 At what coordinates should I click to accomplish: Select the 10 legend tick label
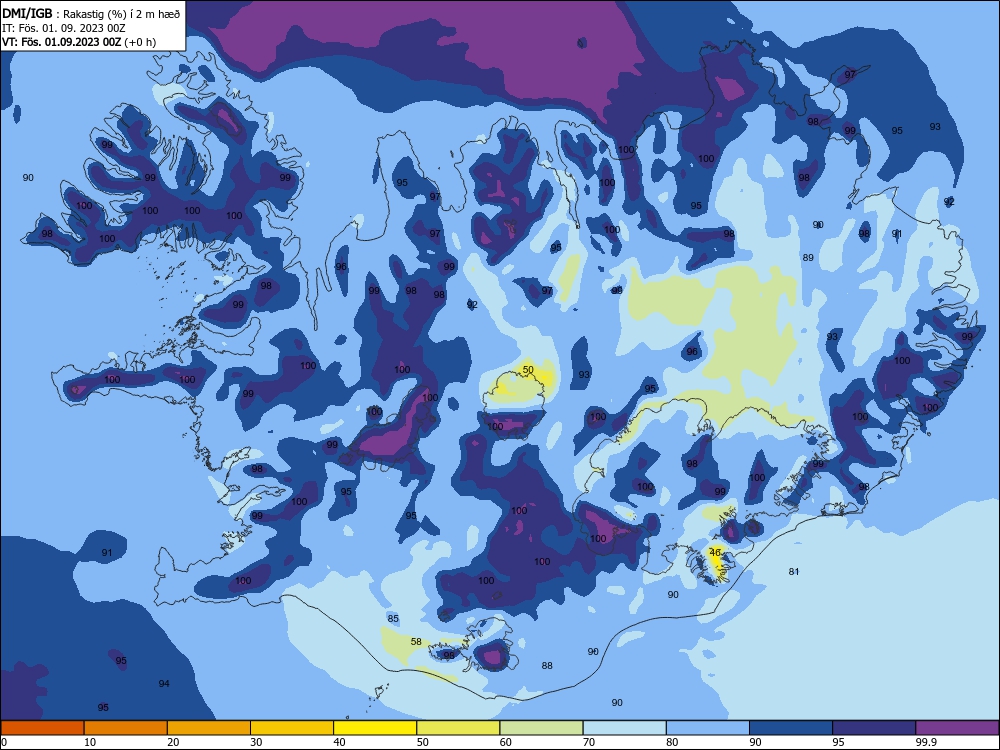point(90,742)
